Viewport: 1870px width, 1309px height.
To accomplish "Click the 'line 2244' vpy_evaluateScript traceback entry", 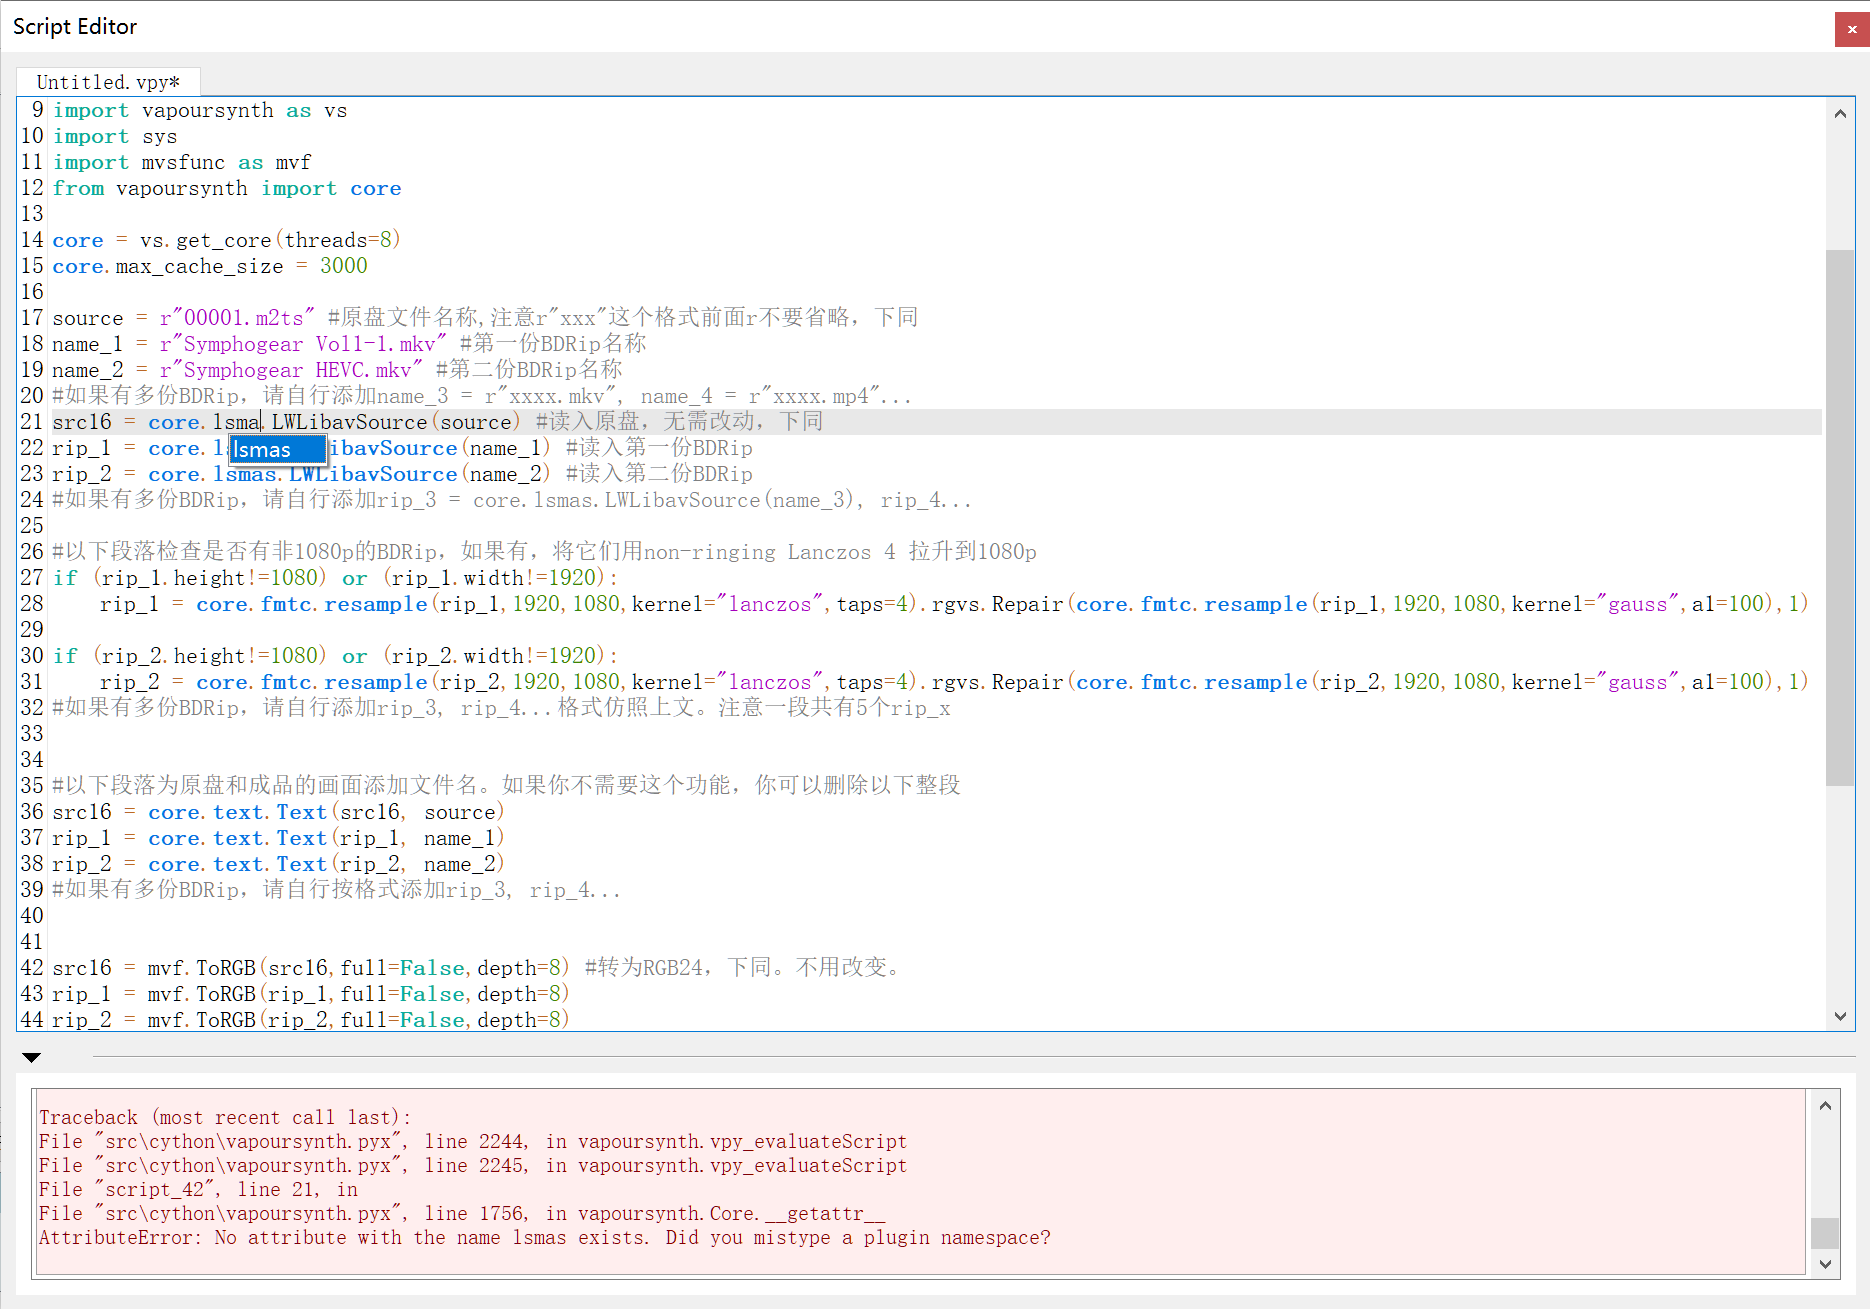I will point(473,1142).
